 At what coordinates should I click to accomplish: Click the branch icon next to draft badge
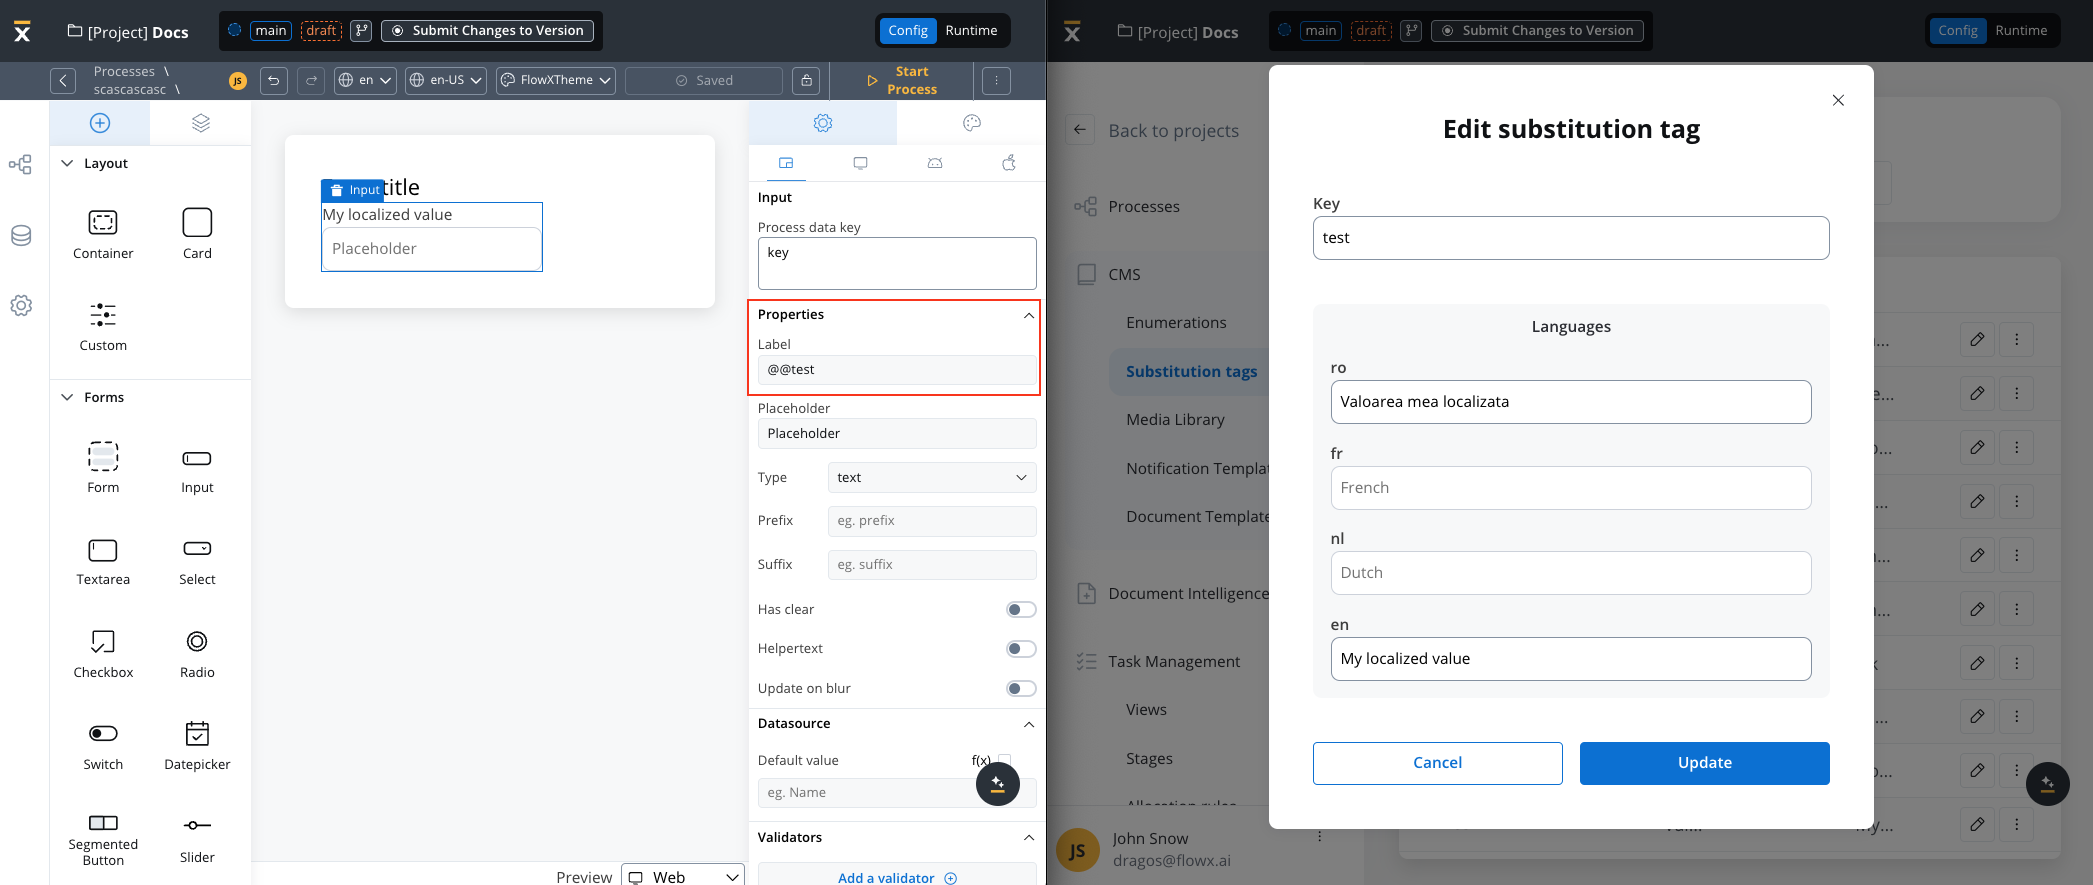362,31
